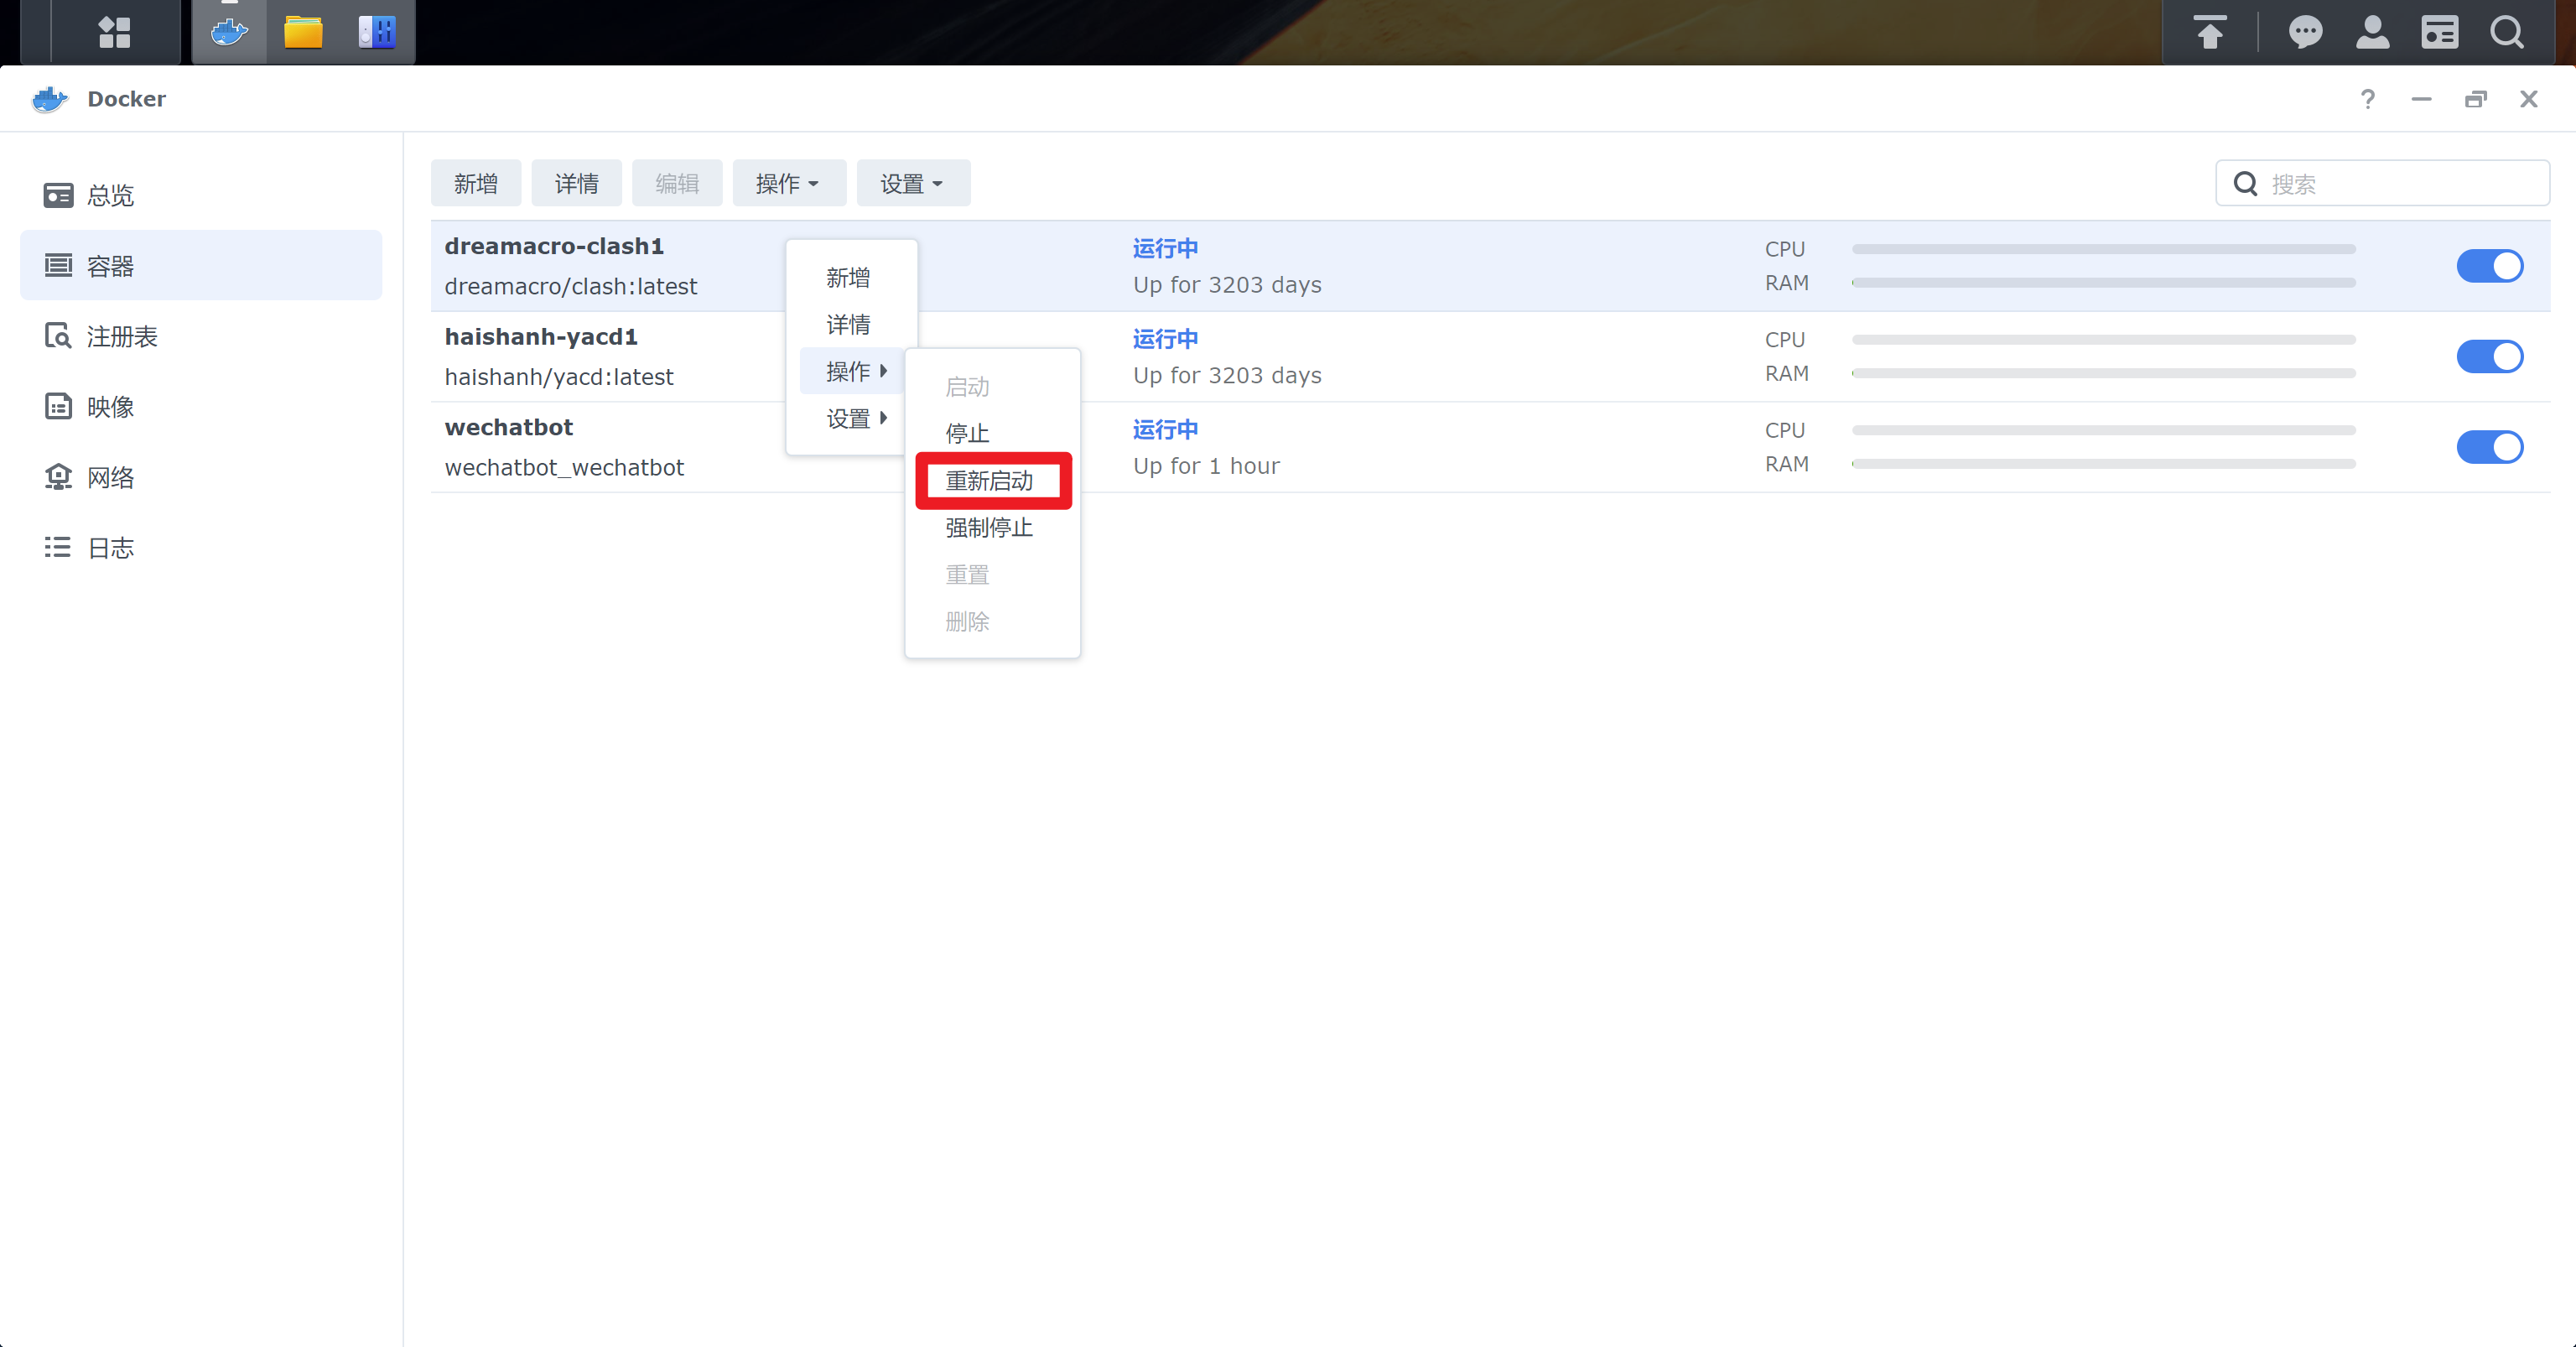The height and width of the screenshot is (1347, 2576).
Task: Click the dreamacro/clash:latest image name
Action: 571,286
